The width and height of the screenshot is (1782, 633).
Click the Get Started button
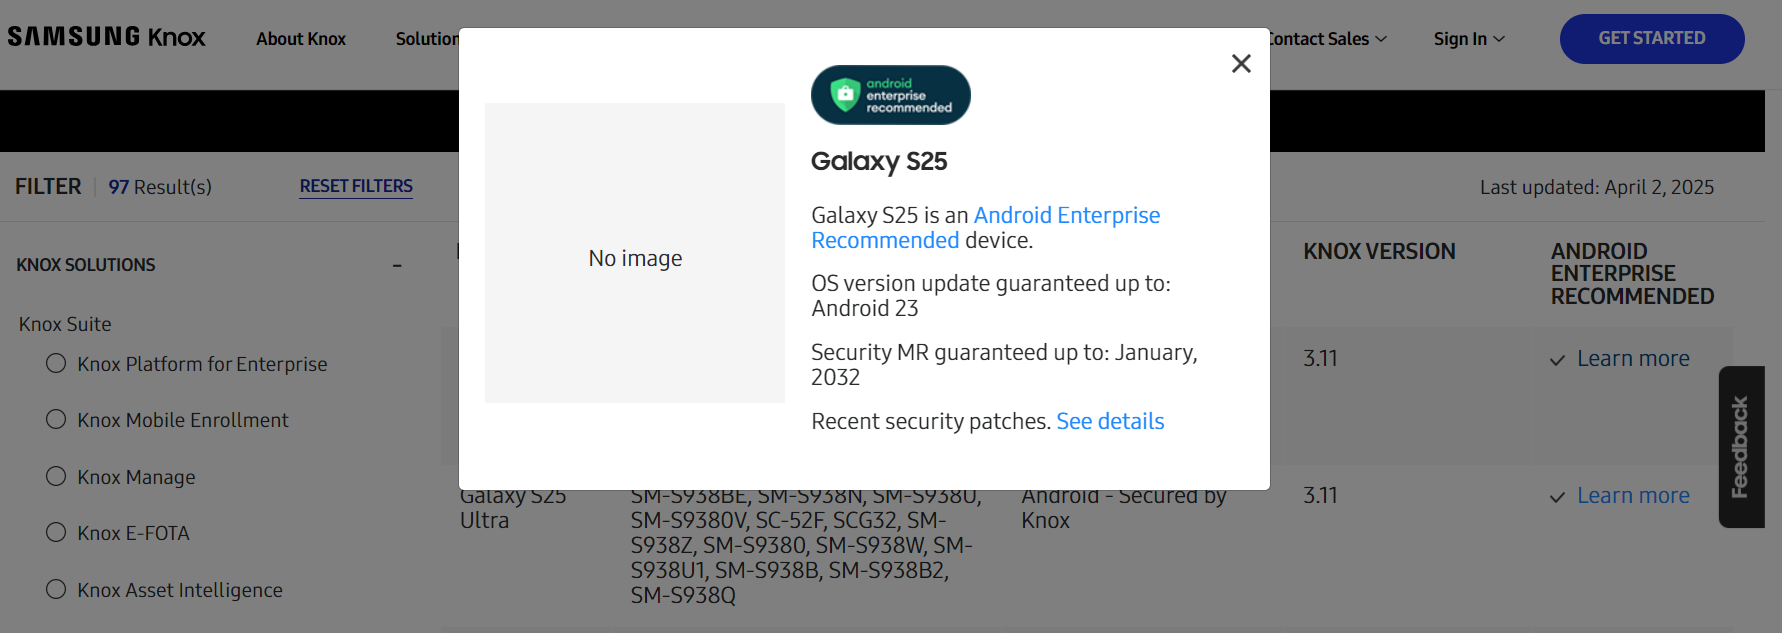tap(1652, 39)
